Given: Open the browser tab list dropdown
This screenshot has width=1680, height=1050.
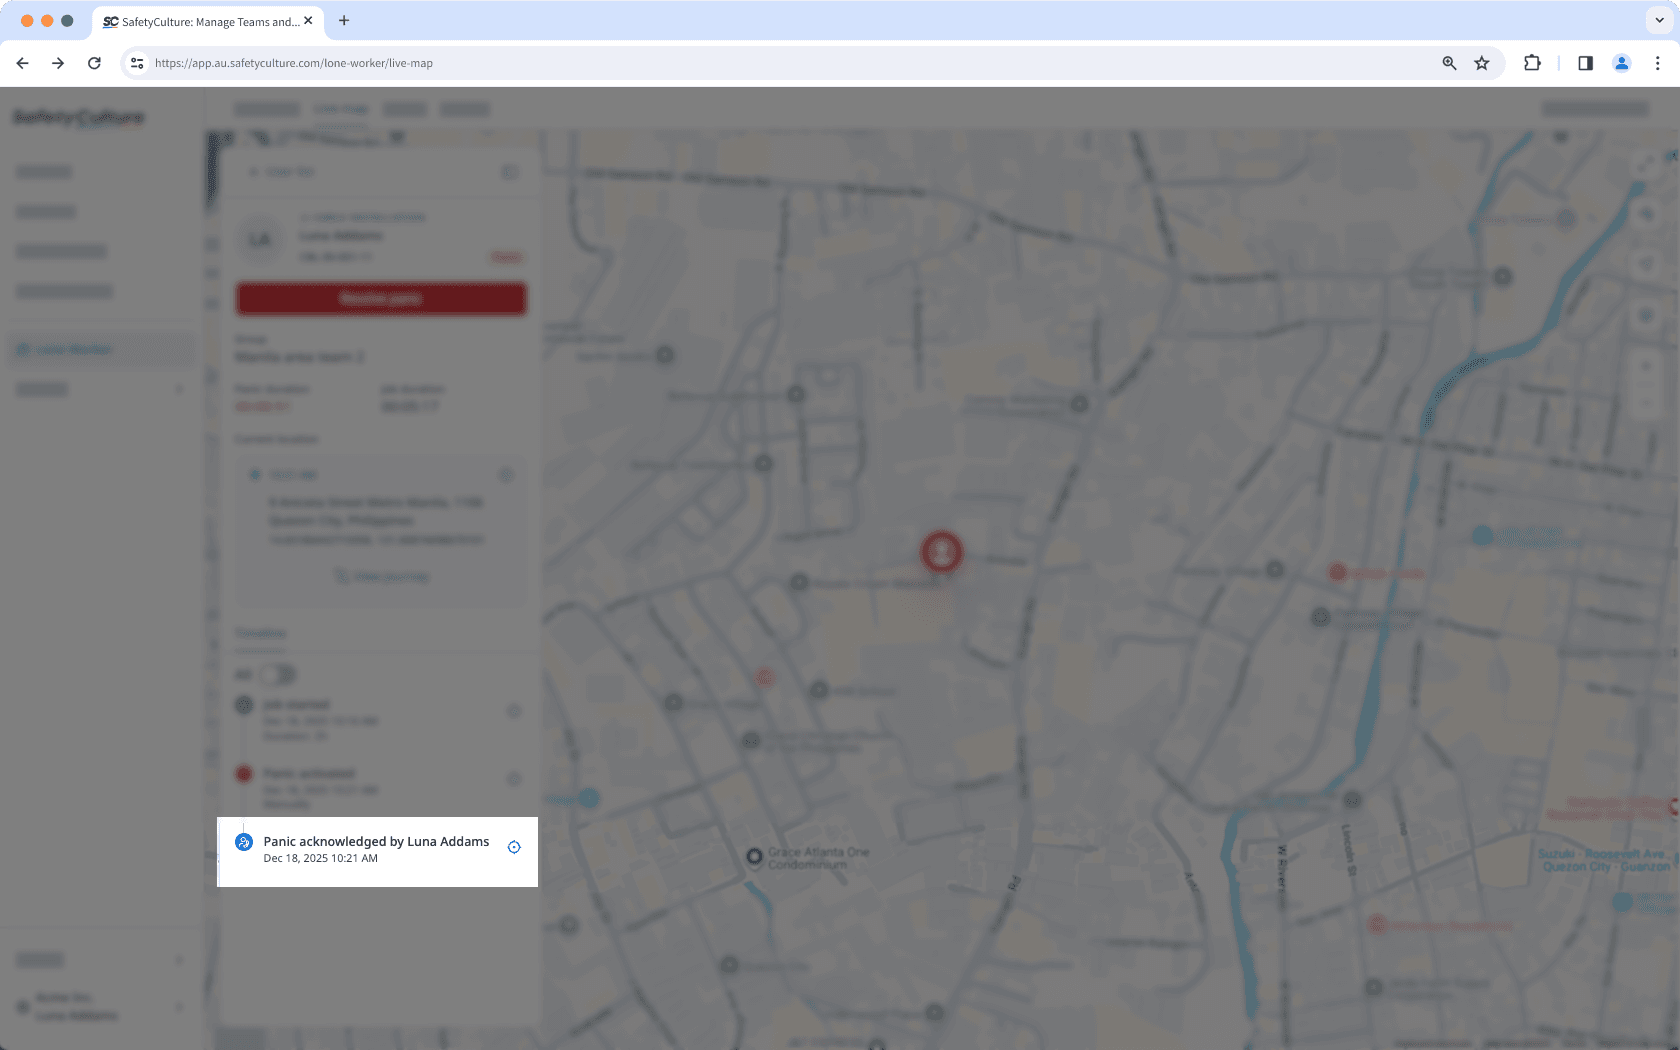Looking at the screenshot, I should coord(1658,20).
